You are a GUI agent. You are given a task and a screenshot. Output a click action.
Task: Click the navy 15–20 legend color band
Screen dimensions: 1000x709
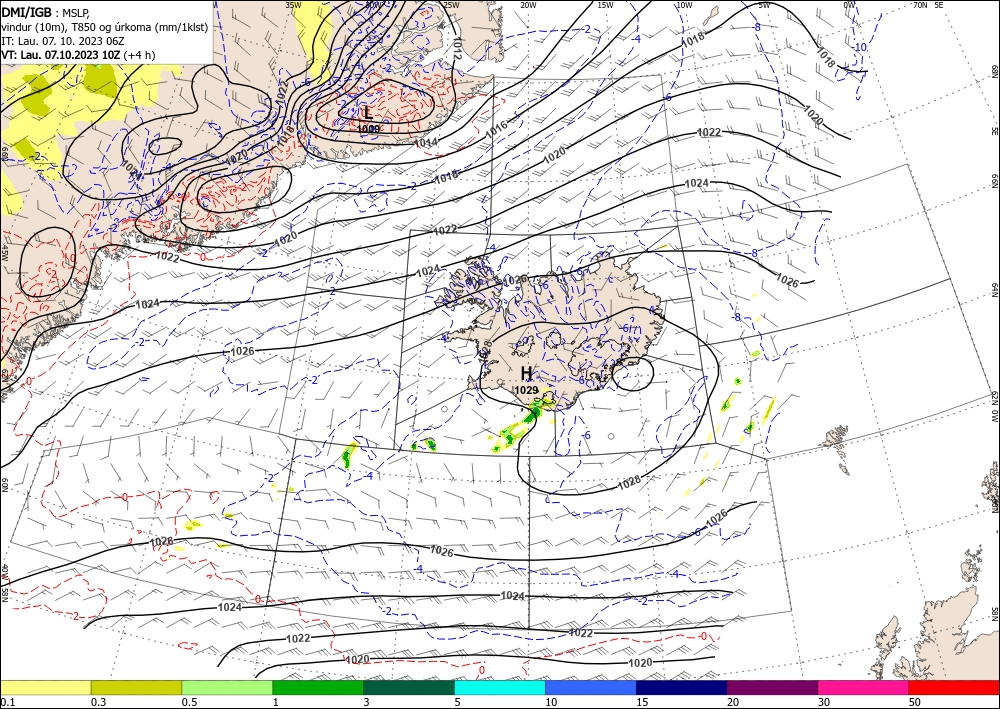[682, 687]
